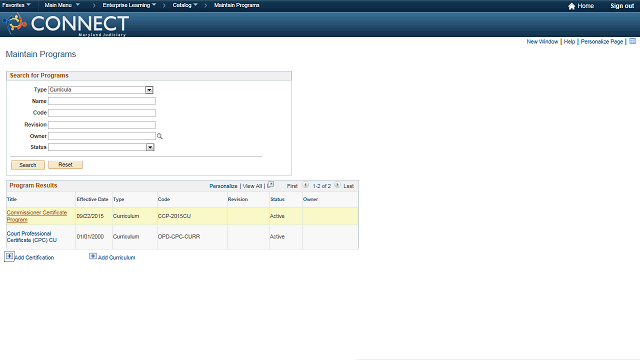Sort results by Effective Date column
This screenshot has width=640, height=360.
pyautogui.click(x=92, y=199)
